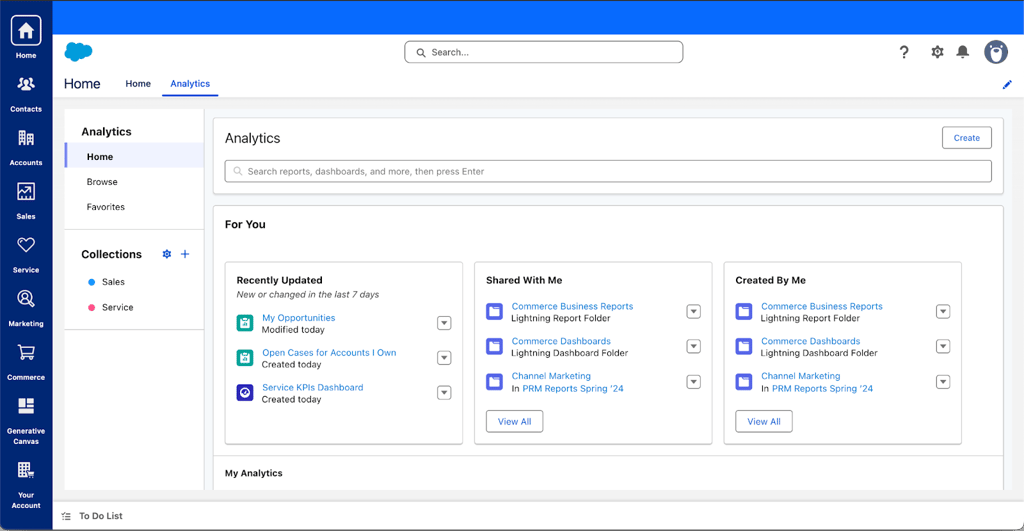Image resolution: width=1024 pixels, height=531 pixels.
Task: Open Home in the left navigation bar
Action: pyautogui.click(x=25, y=38)
